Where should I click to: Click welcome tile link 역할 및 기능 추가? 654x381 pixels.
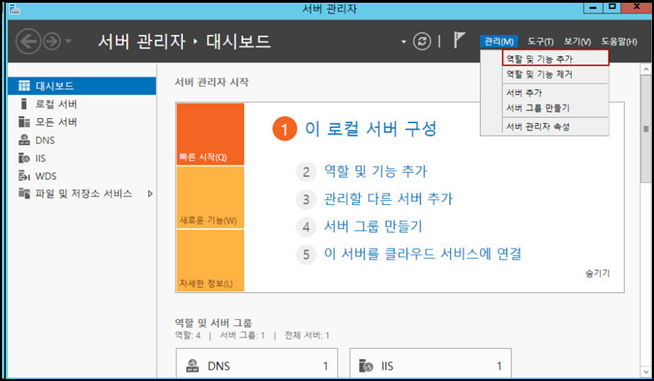point(375,171)
